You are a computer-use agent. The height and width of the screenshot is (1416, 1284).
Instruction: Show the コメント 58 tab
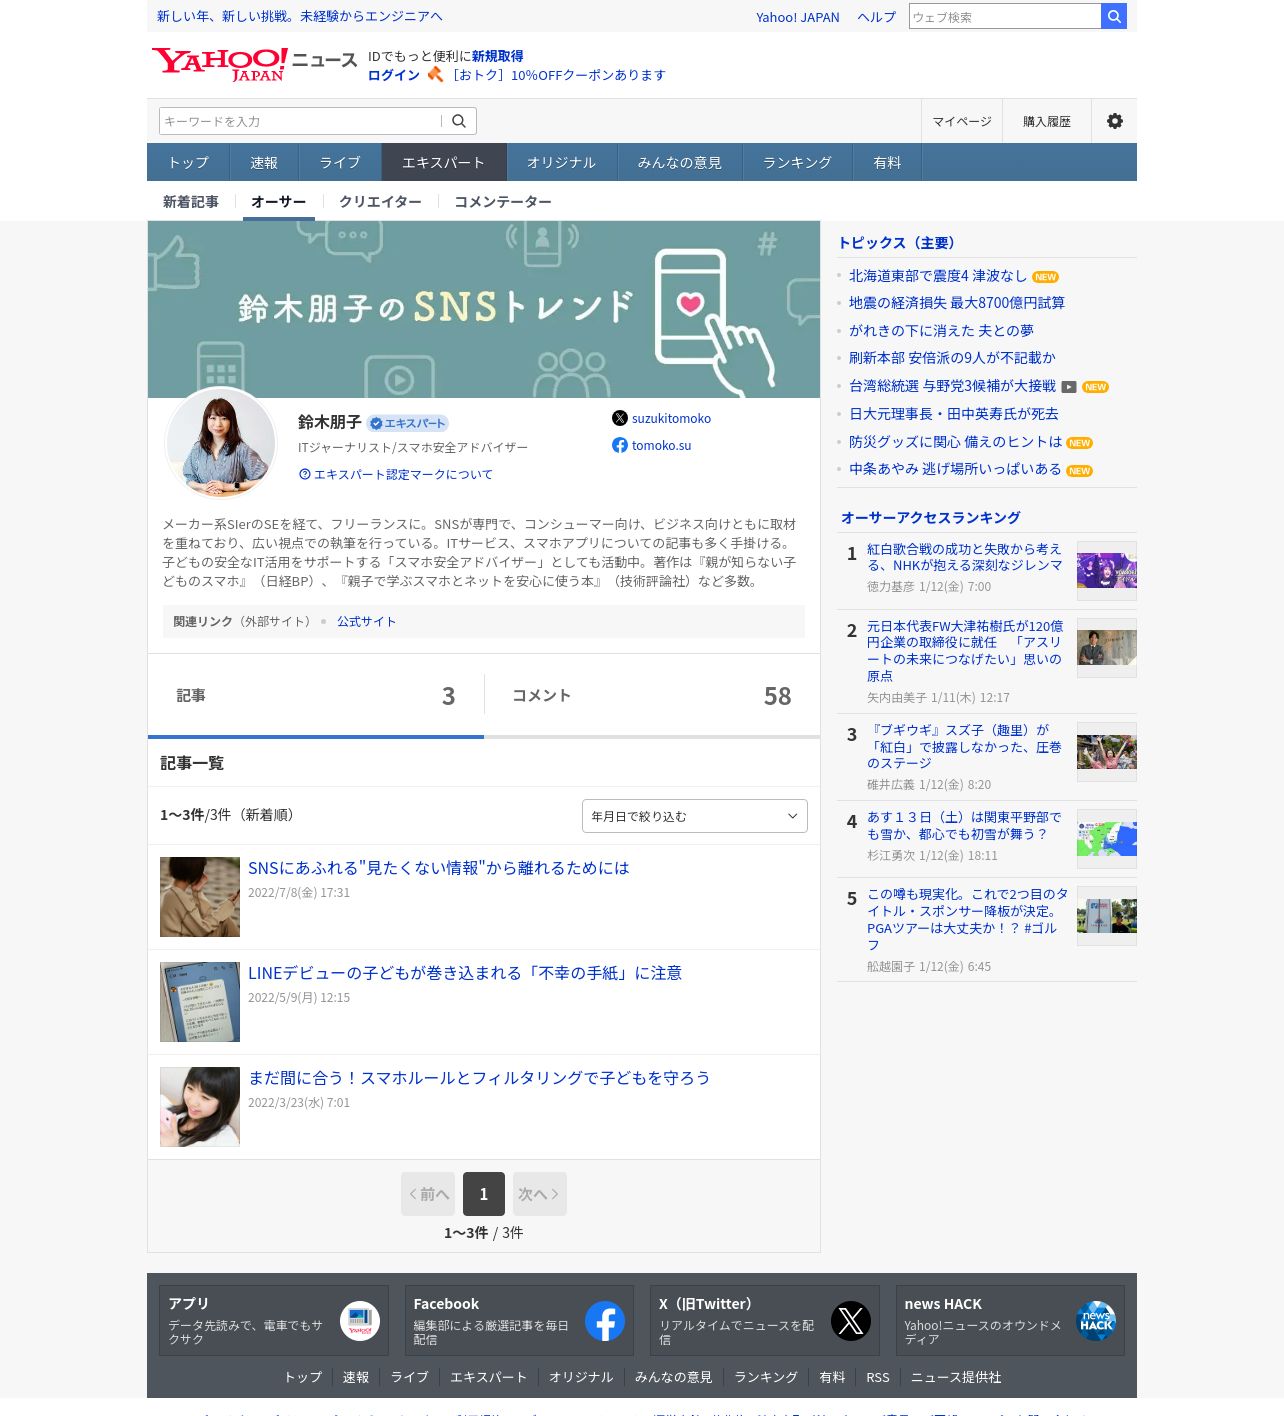[652, 696]
